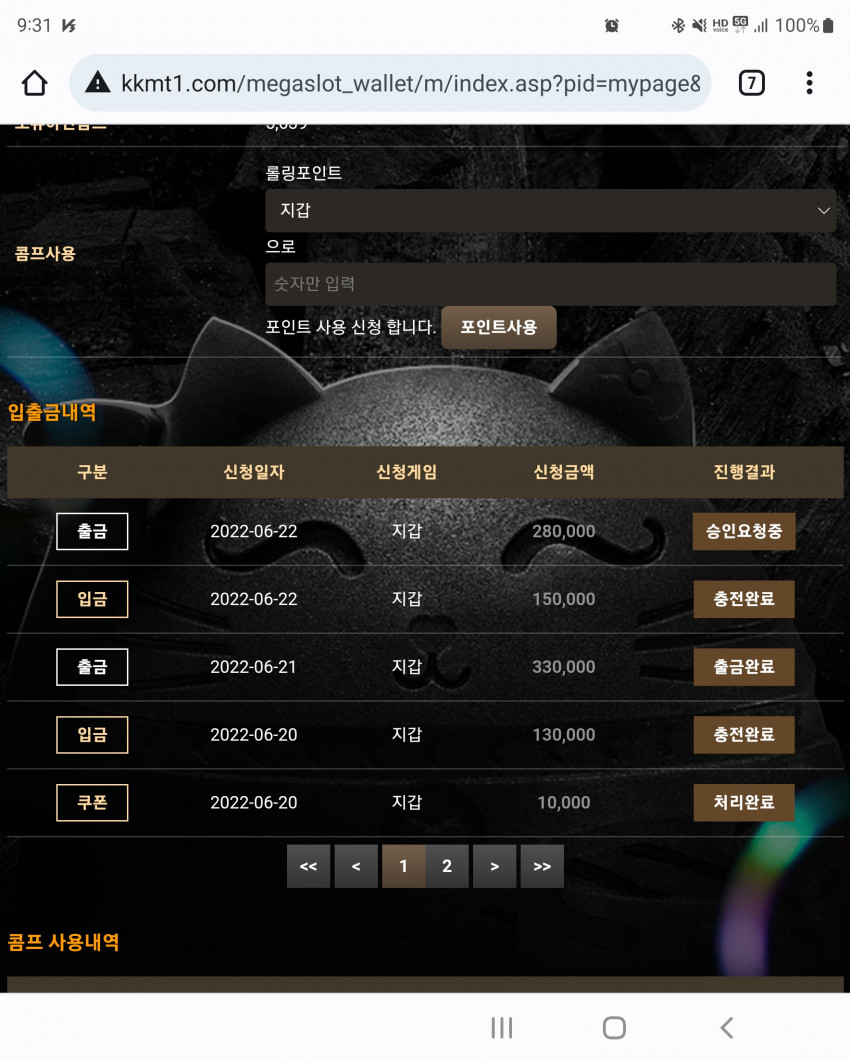Image resolution: width=850 pixels, height=1062 pixels.
Task: Tap the alarm icon in status bar
Action: tap(612, 26)
